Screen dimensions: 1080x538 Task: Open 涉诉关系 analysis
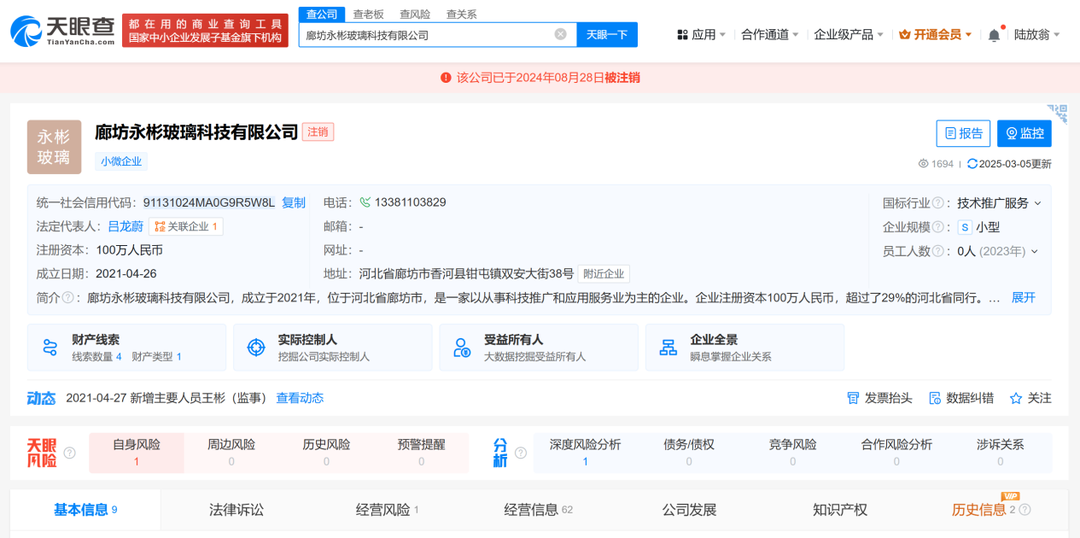pyautogui.click(x=1000, y=453)
